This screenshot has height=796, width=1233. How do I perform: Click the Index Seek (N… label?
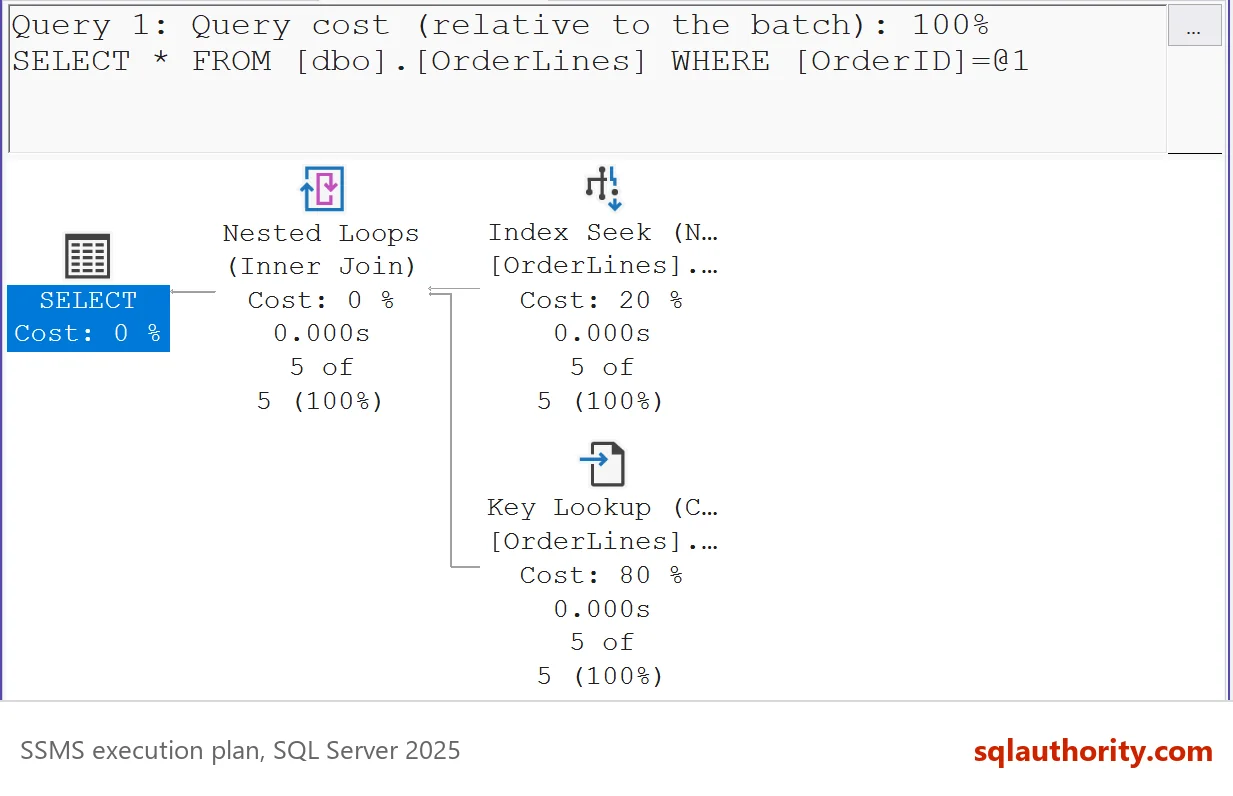(603, 233)
